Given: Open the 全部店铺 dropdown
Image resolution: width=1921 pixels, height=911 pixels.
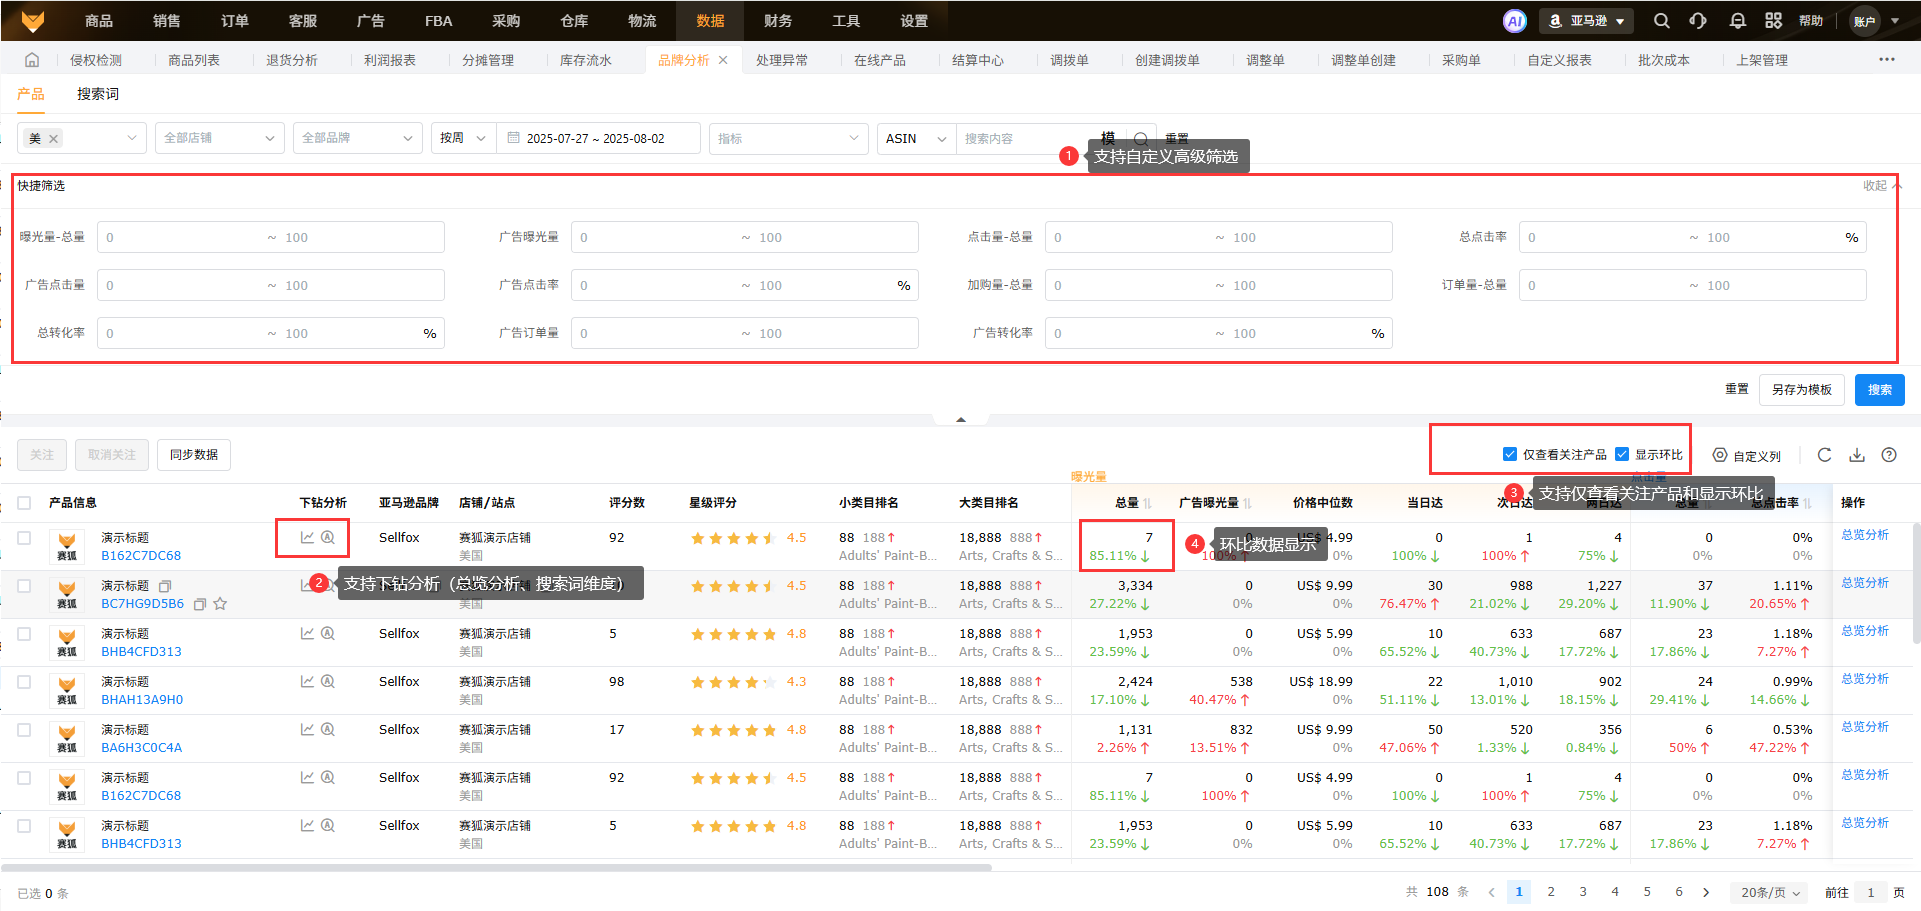Looking at the screenshot, I should click(x=219, y=138).
